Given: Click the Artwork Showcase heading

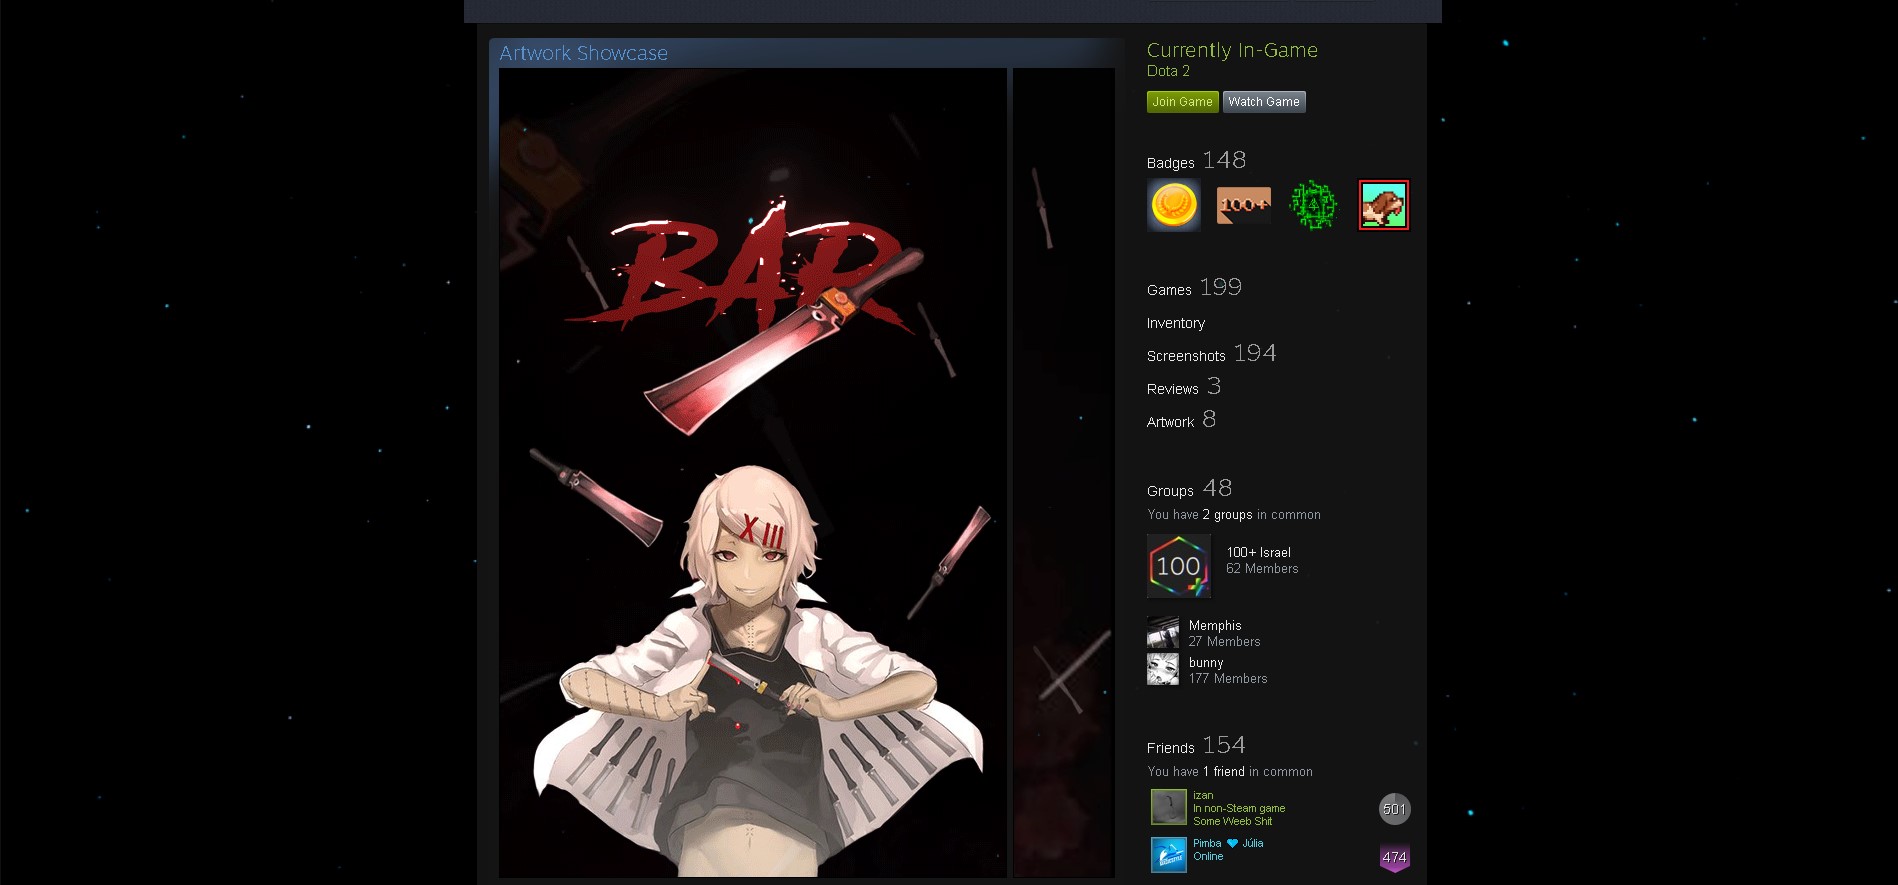Looking at the screenshot, I should [583, 53].
